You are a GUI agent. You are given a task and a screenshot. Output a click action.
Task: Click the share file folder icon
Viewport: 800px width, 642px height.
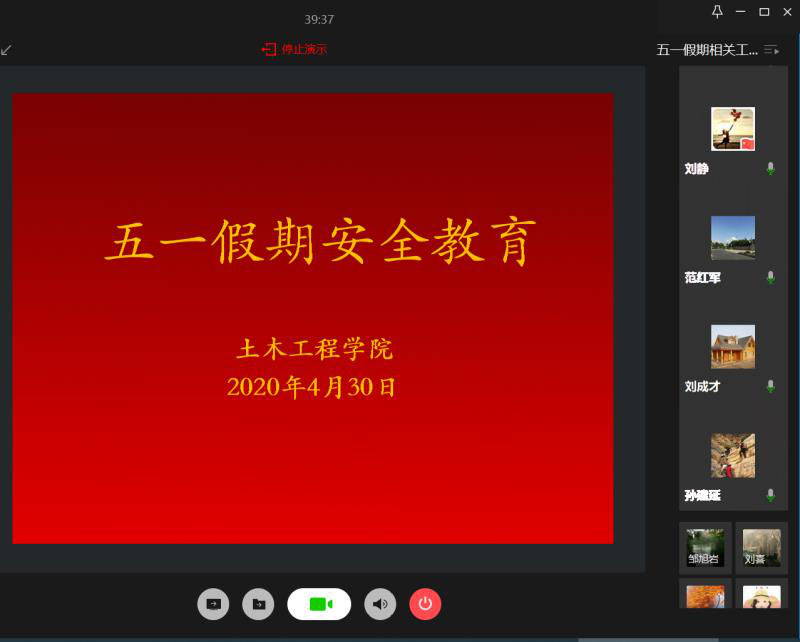click(258, 604)
